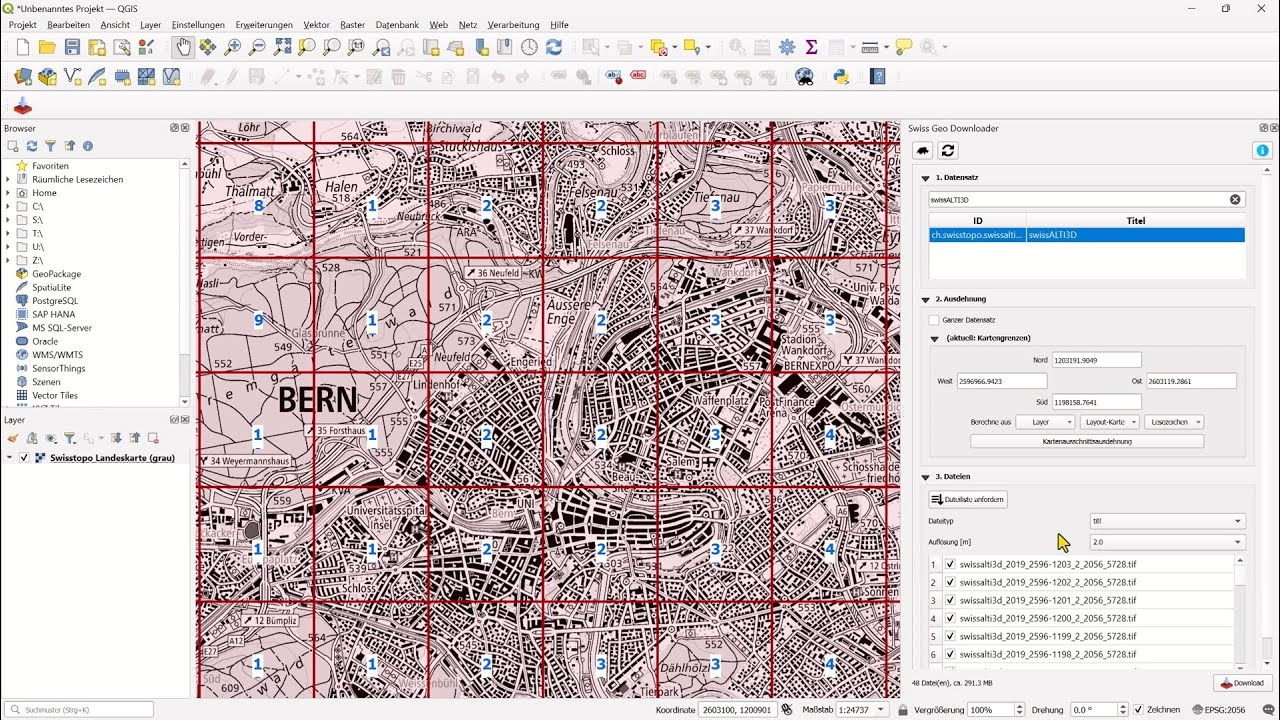Image resolution: width=1280 pixels, height=720 pixels.
Task: Open Data Source Manager icon
Action: [23, 76]
